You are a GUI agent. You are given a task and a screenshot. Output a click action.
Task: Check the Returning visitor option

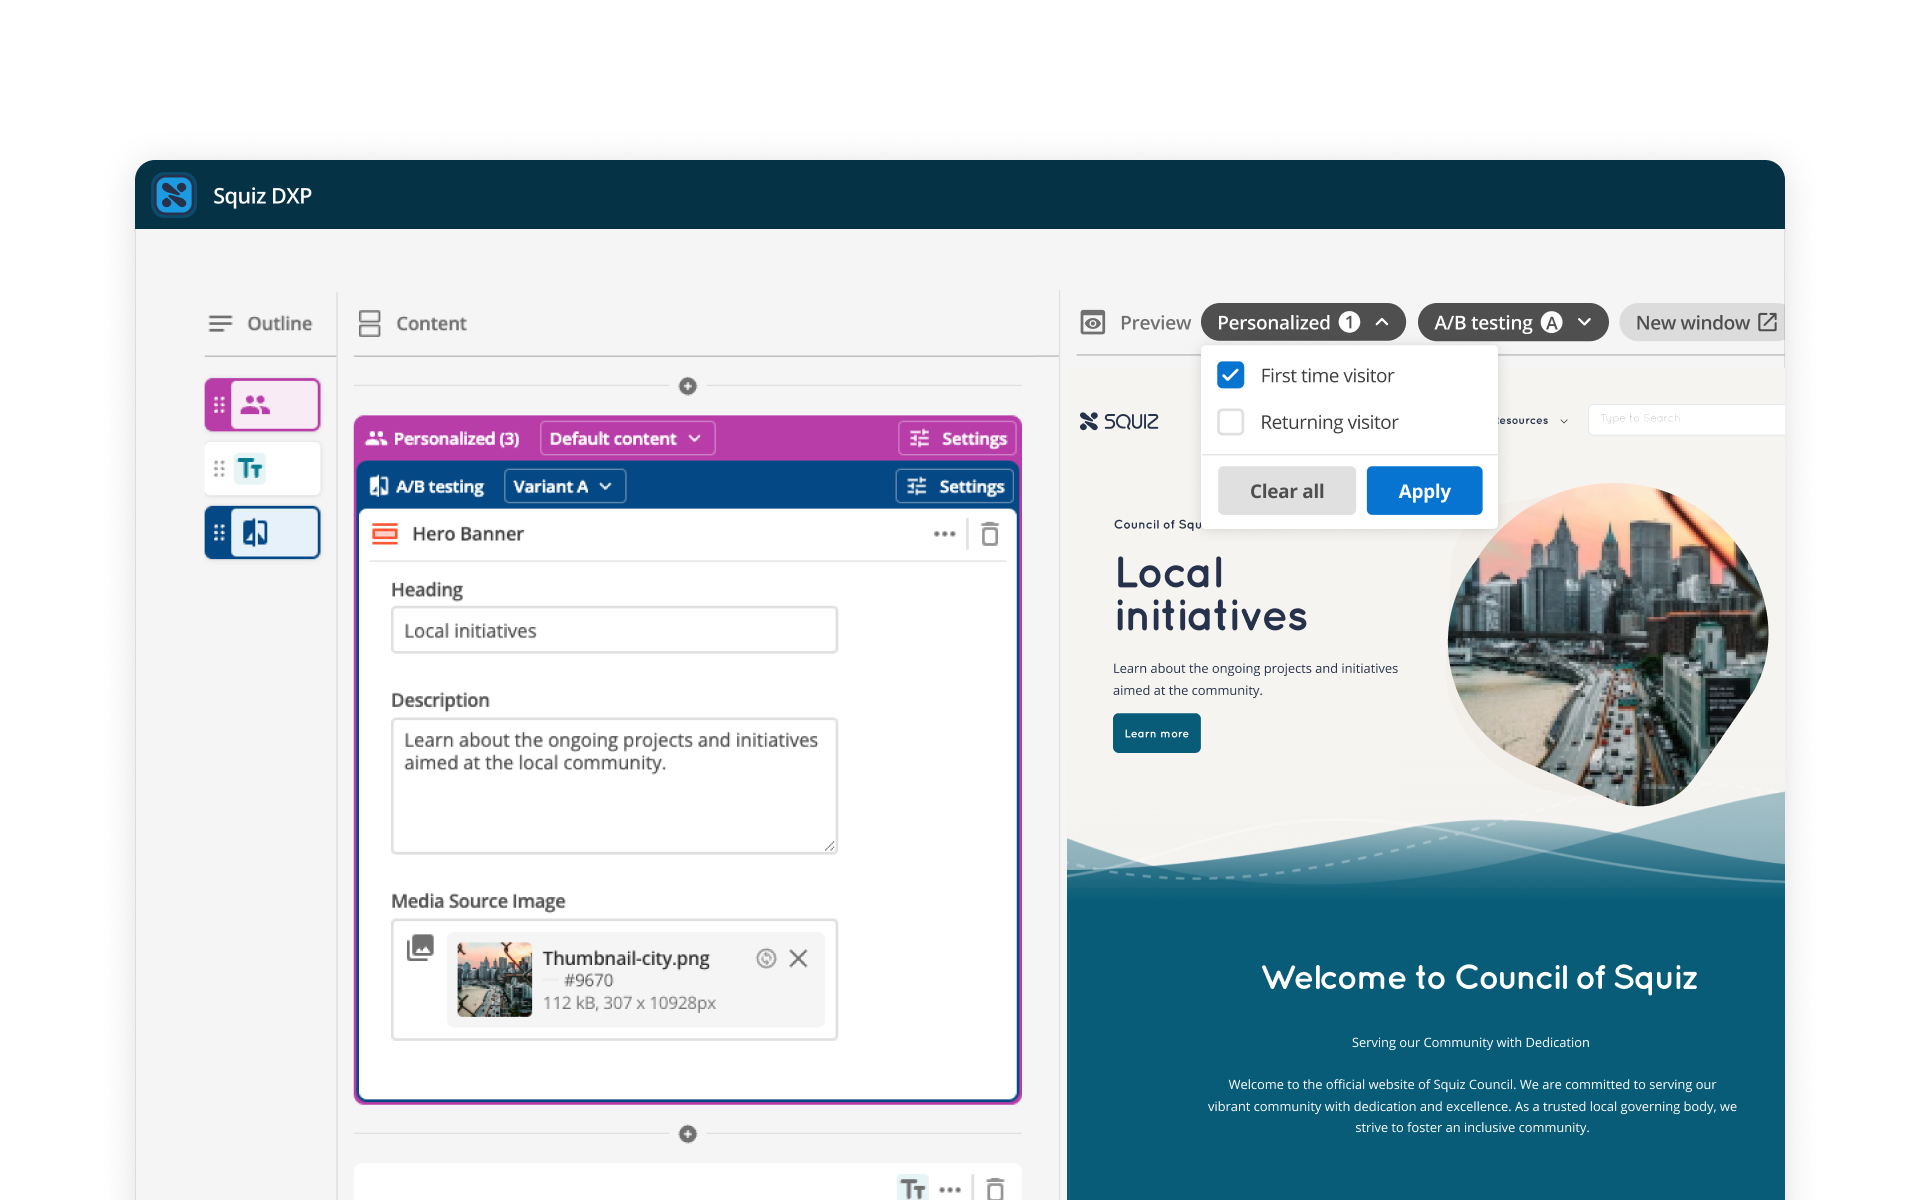[x=1231, y=422]
